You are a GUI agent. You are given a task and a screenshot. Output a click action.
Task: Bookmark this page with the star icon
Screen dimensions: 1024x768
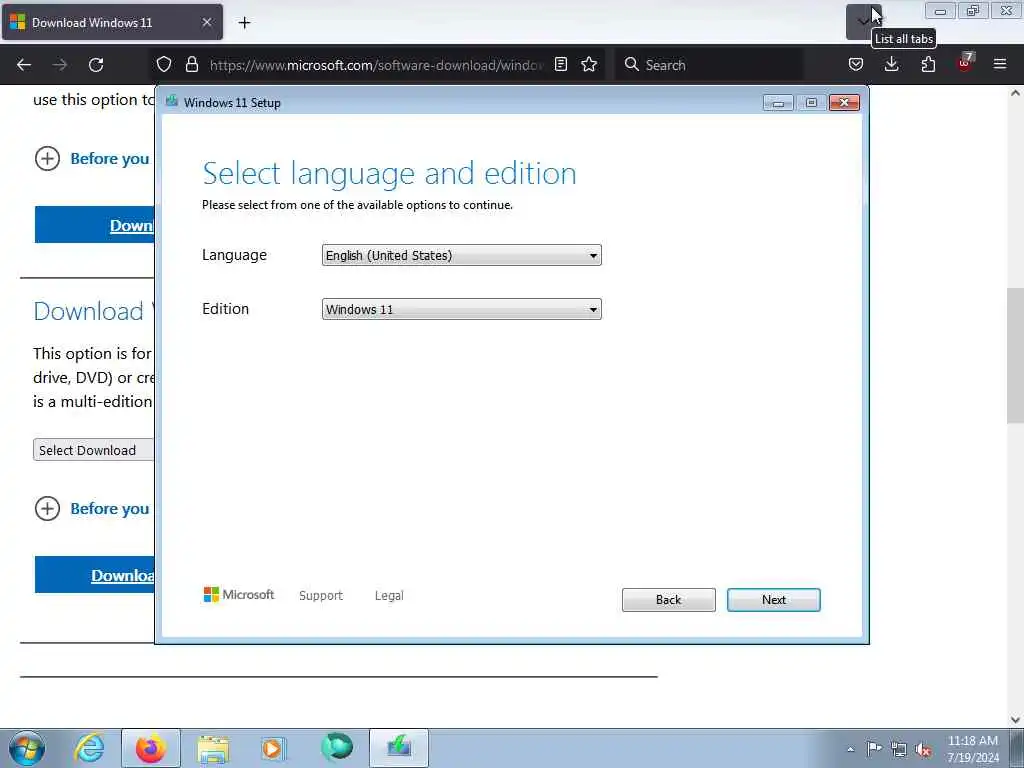[589, 64]
